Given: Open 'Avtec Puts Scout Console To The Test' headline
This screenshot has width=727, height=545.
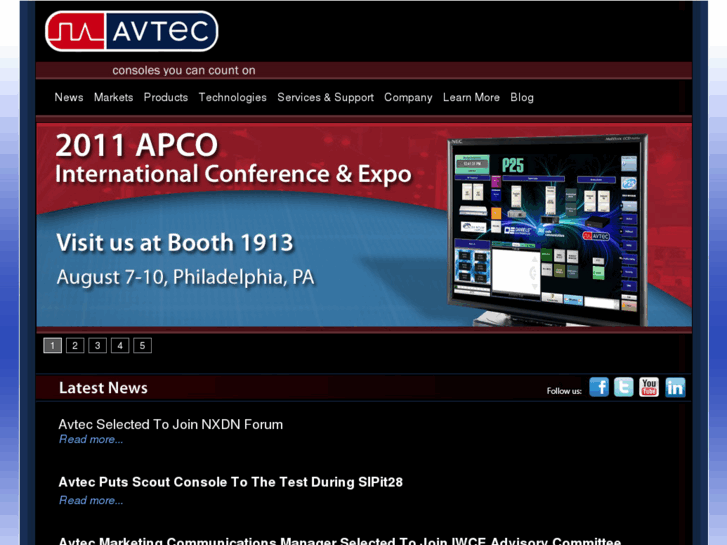Looking at the screenshot, I should 230,482.
